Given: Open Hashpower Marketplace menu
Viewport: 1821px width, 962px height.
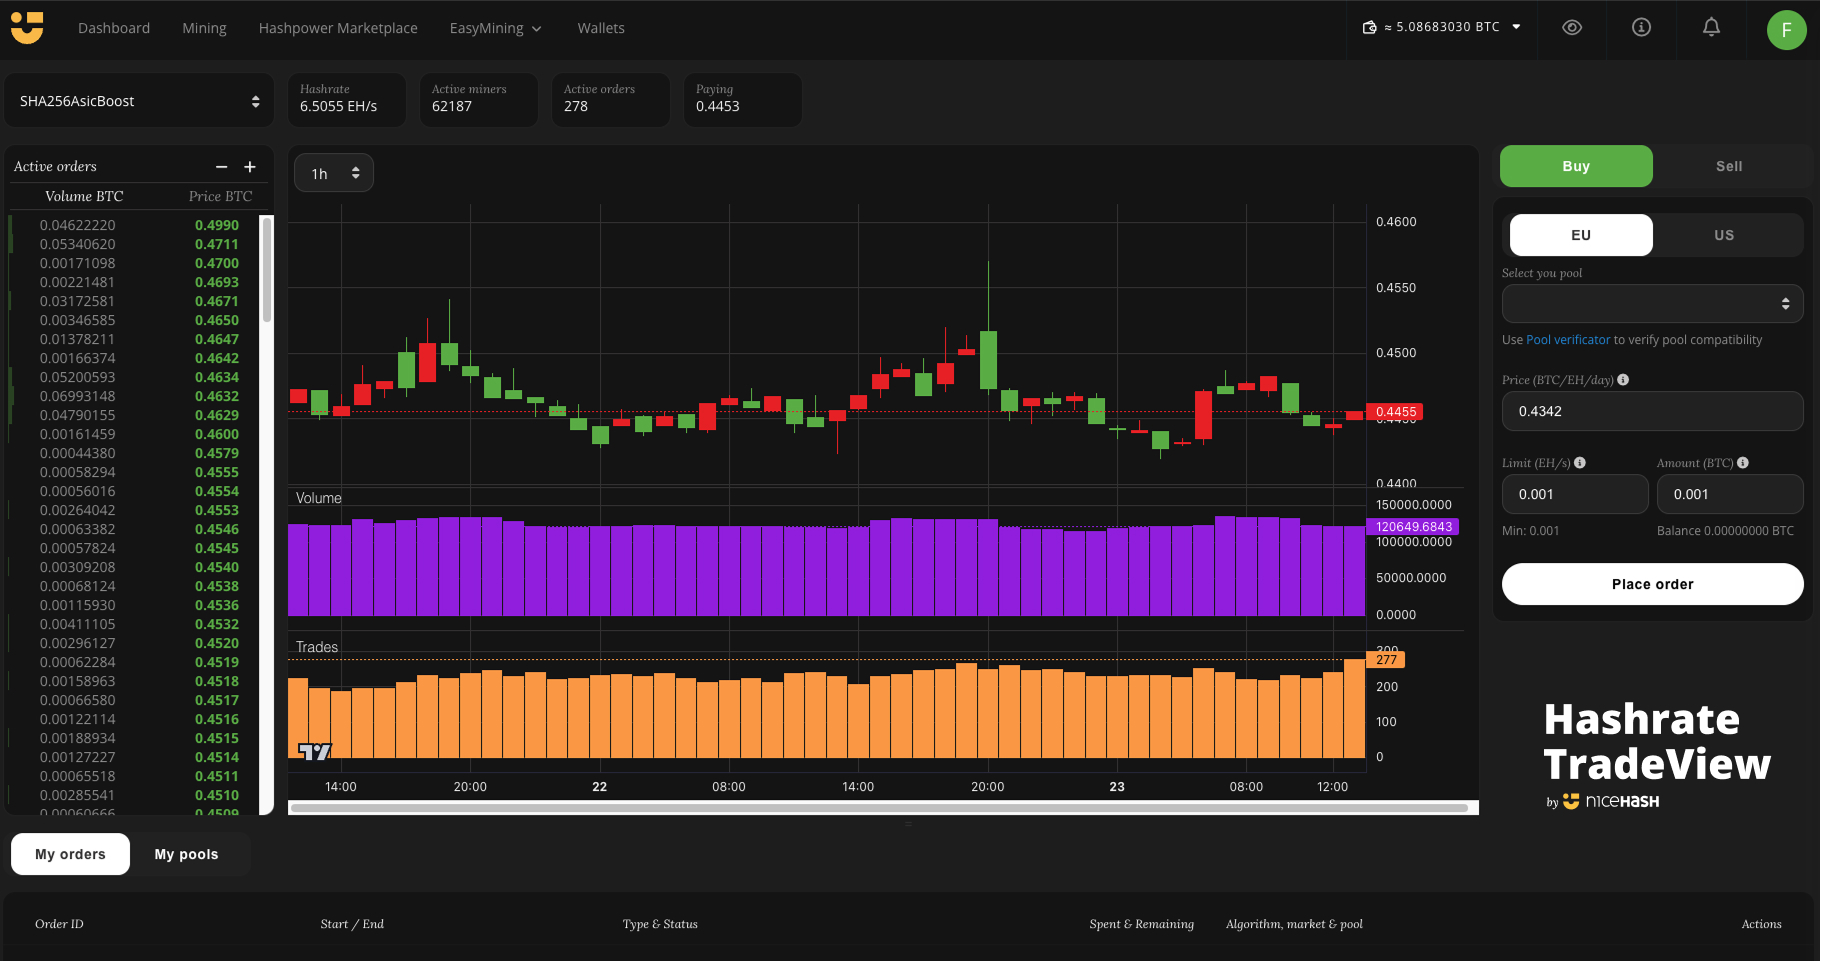Looking at the screenshot, I should [338, 28].
